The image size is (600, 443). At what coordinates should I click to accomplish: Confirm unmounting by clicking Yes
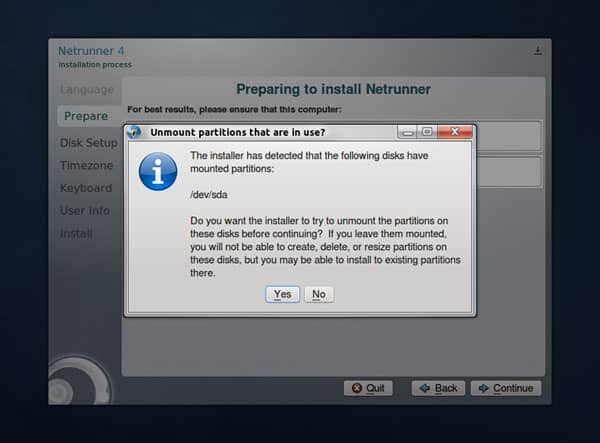(282, 294)
